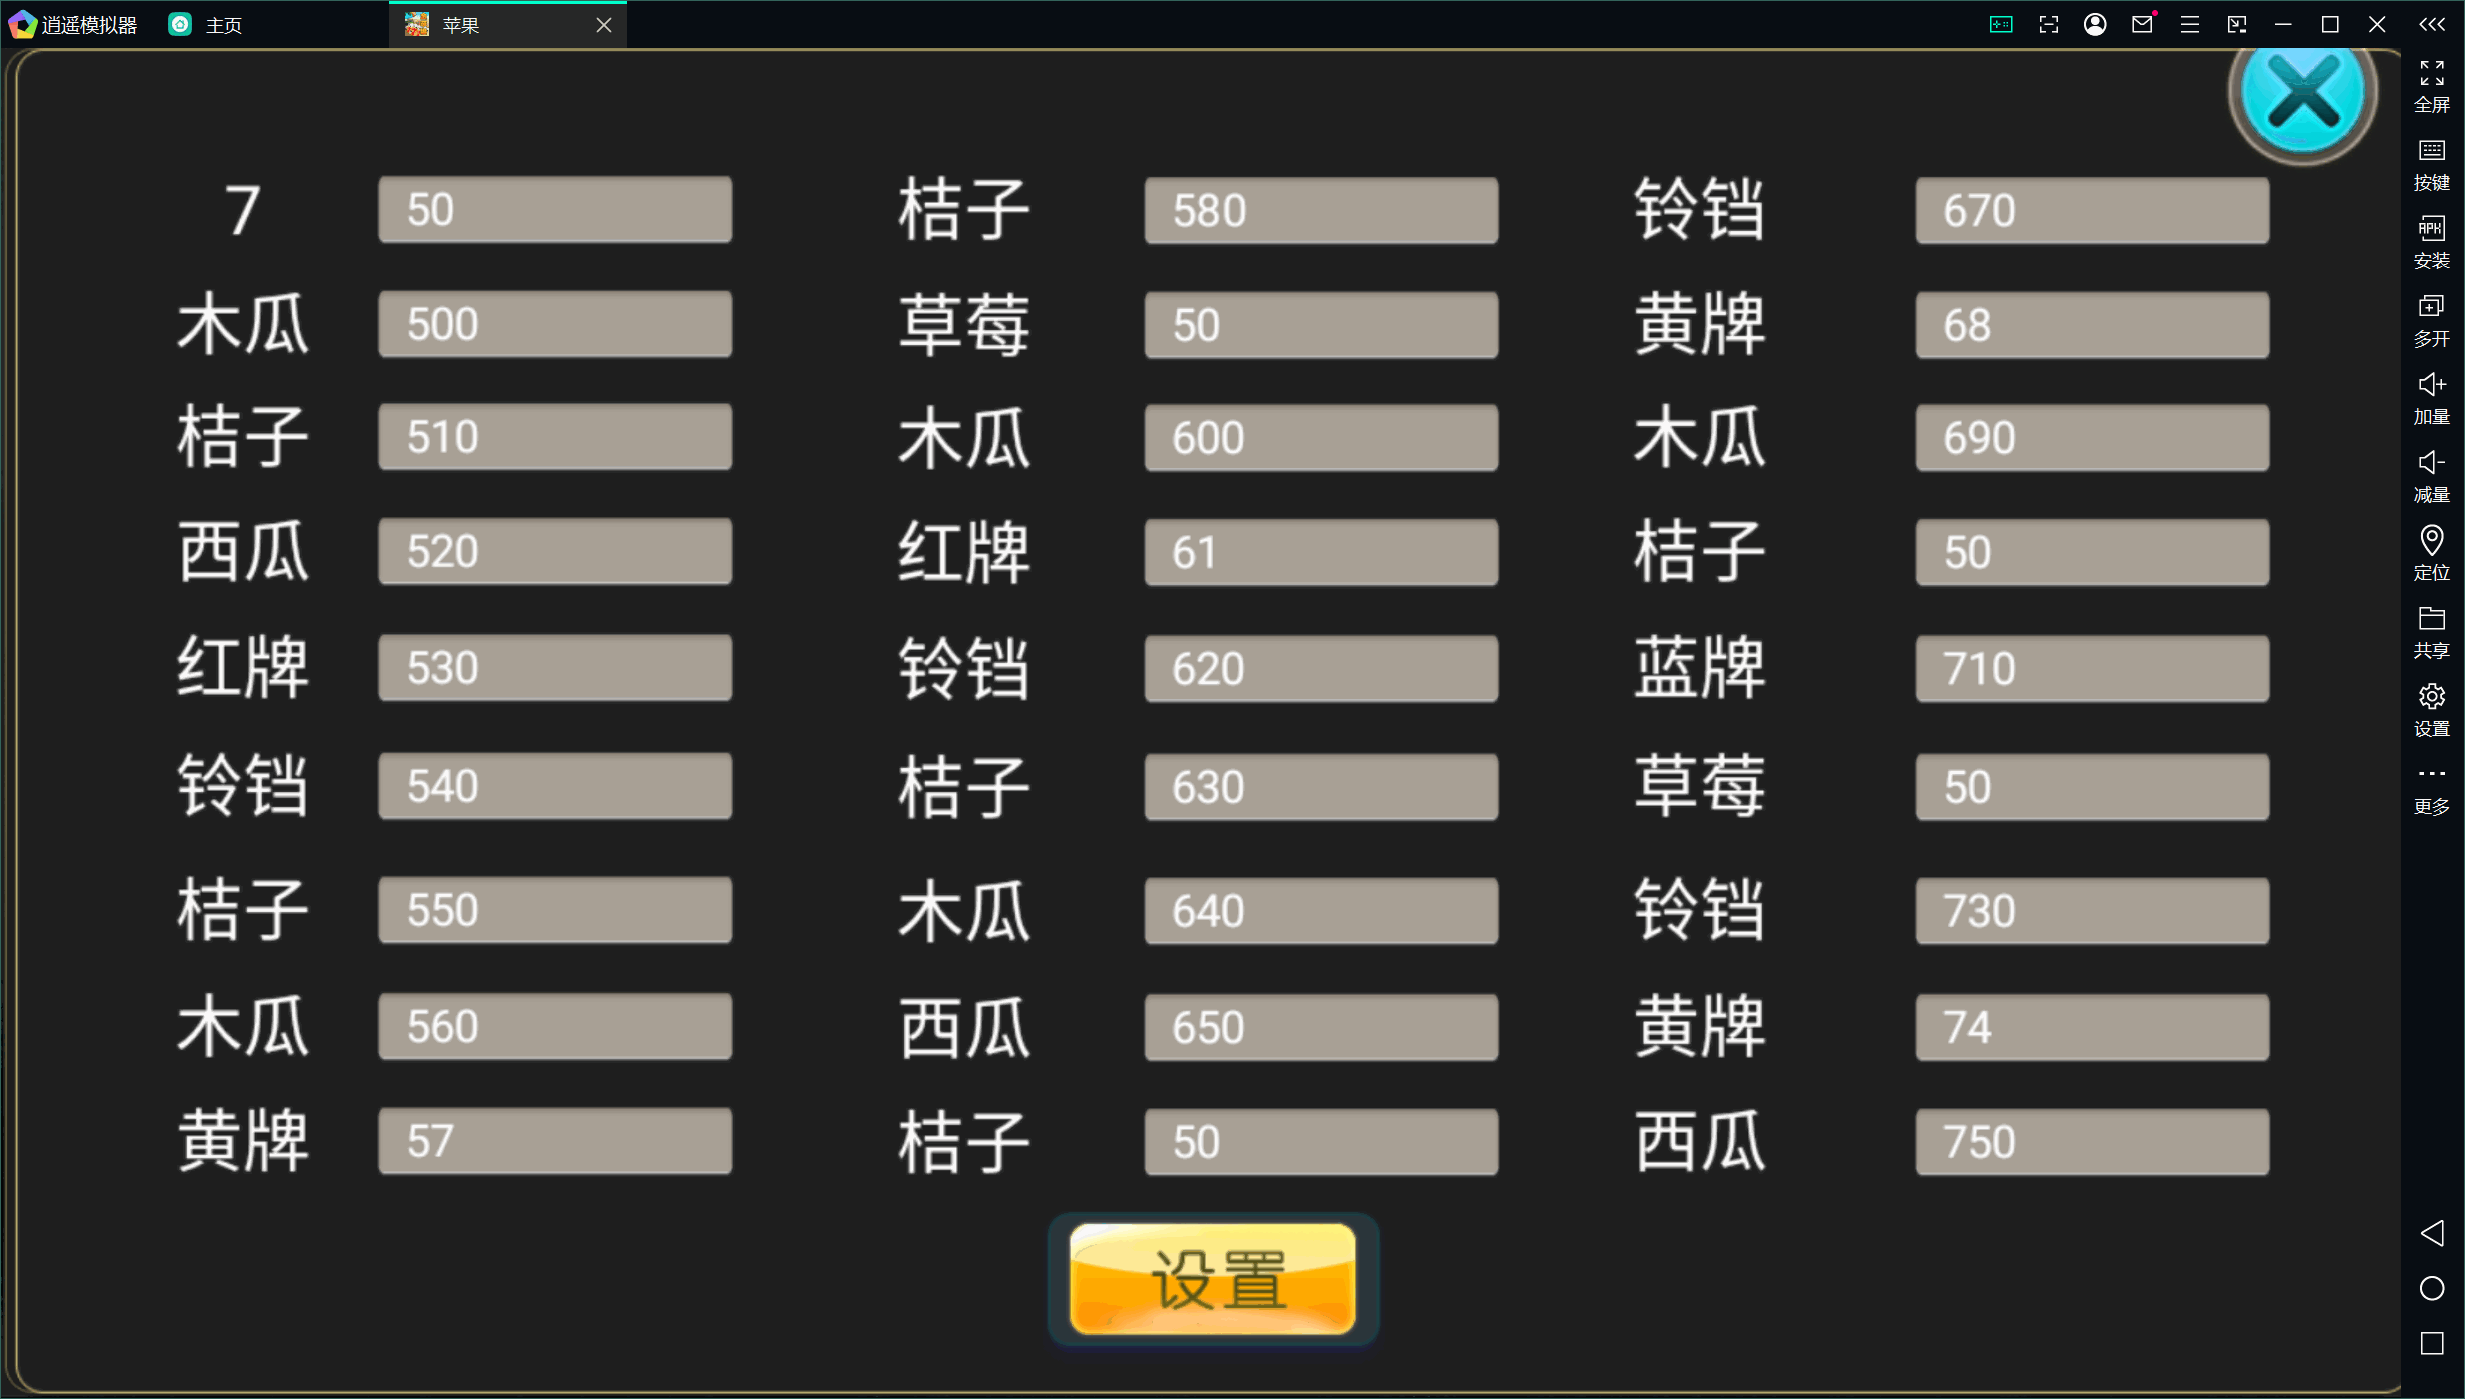Open the mail notification icon
The width and height of the screenshot is (2465, 1399).
tap(2141, 24)
